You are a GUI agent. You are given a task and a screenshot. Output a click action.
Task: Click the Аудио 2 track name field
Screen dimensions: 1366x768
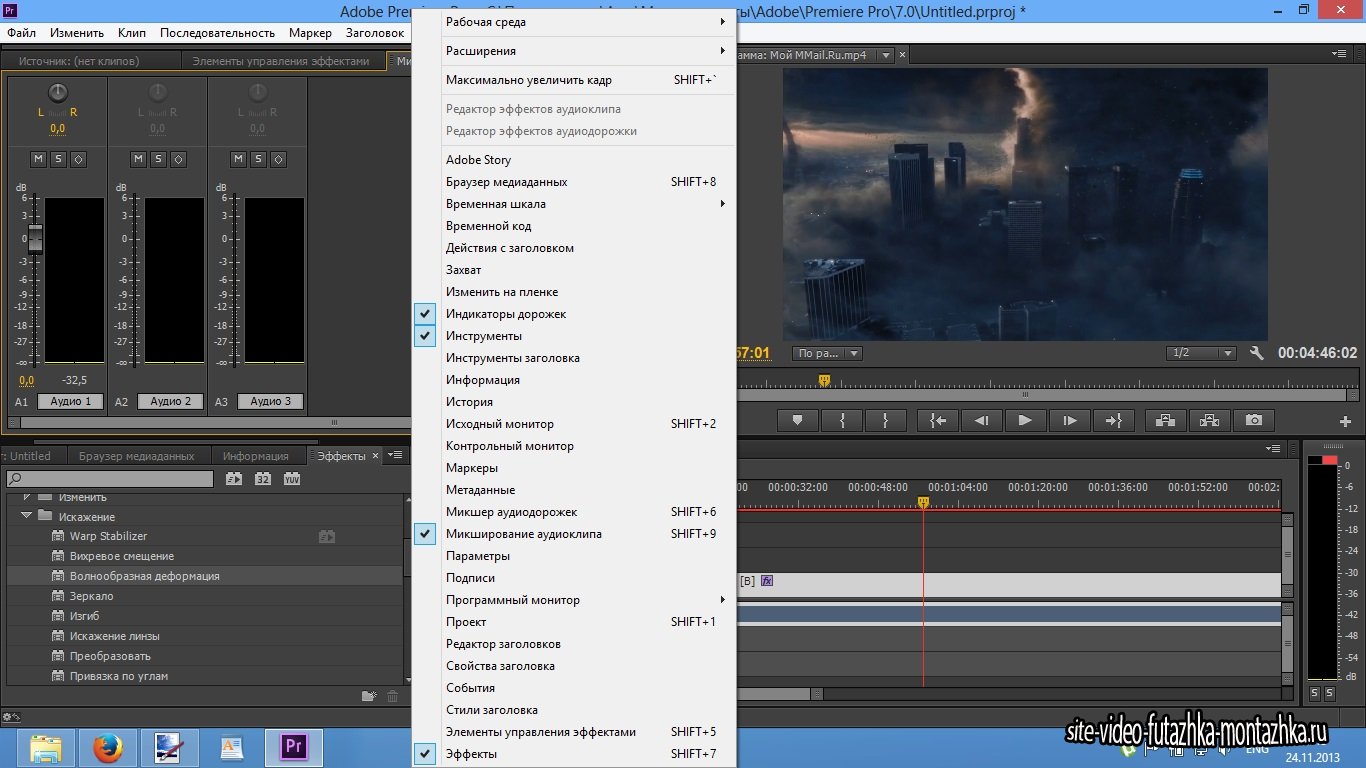[x=171, y=401]
